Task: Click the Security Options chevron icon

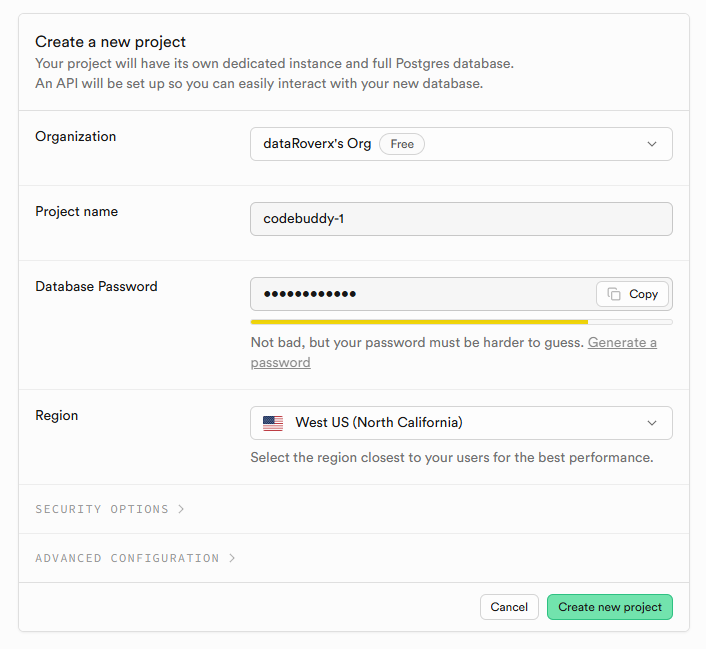Action: pos(181,509)
